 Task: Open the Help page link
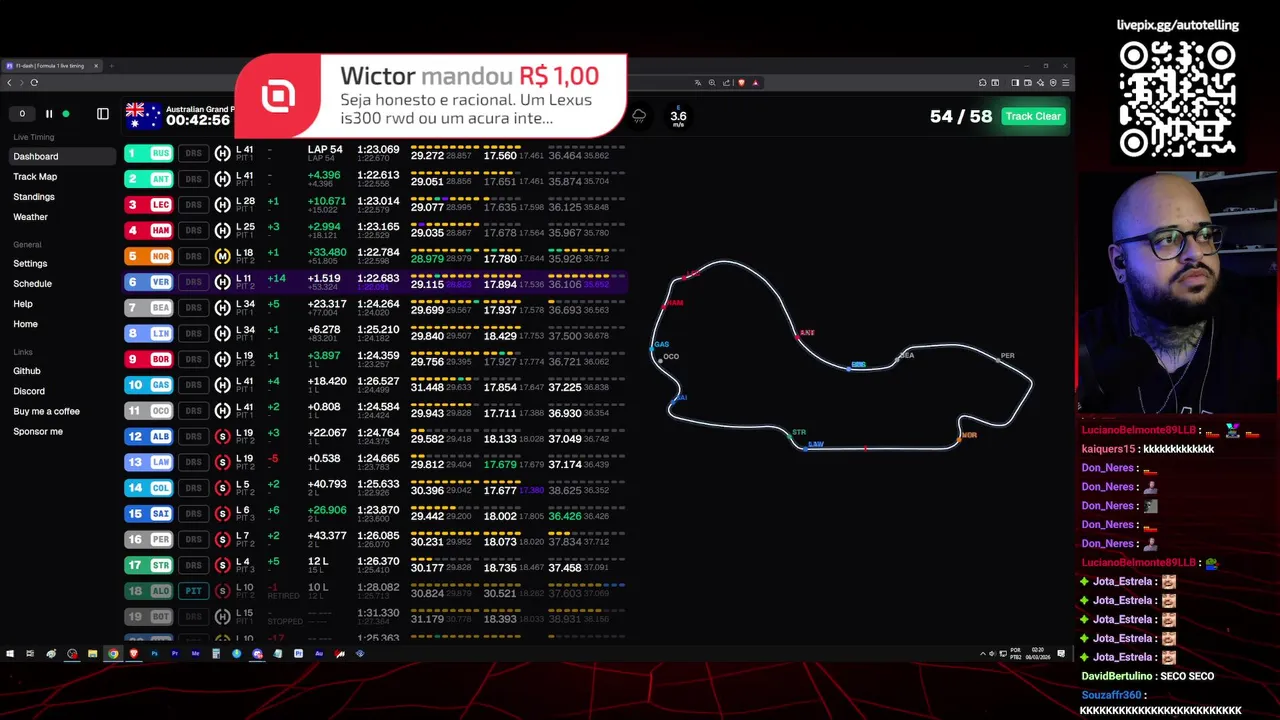pos(23,304)
